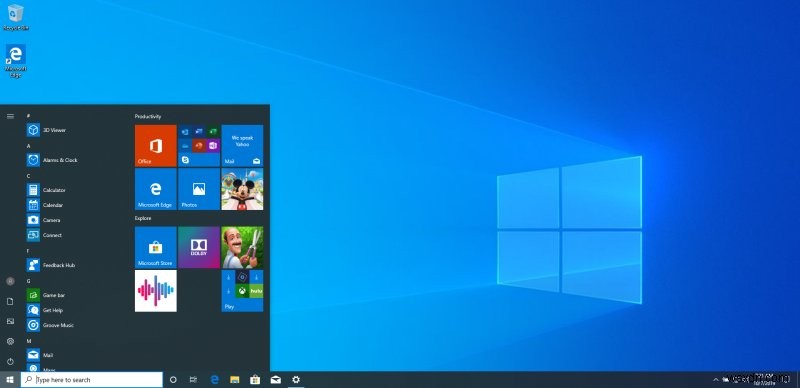The width and height of the screenshot is (800, 388).
Task: Open Pictures from the Start left rail
Action: pos(10,321)
